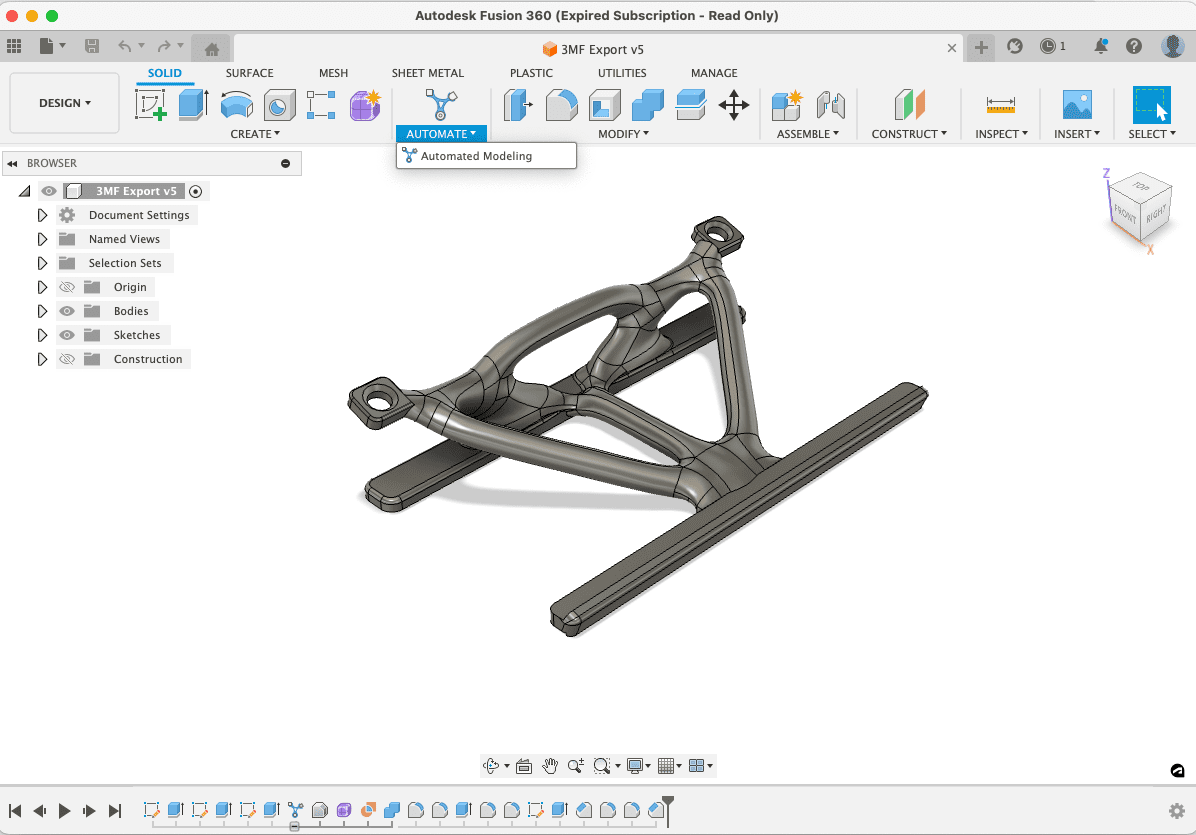Open the data panel grid icon
1196x835 pixels.
pos(14,47)
